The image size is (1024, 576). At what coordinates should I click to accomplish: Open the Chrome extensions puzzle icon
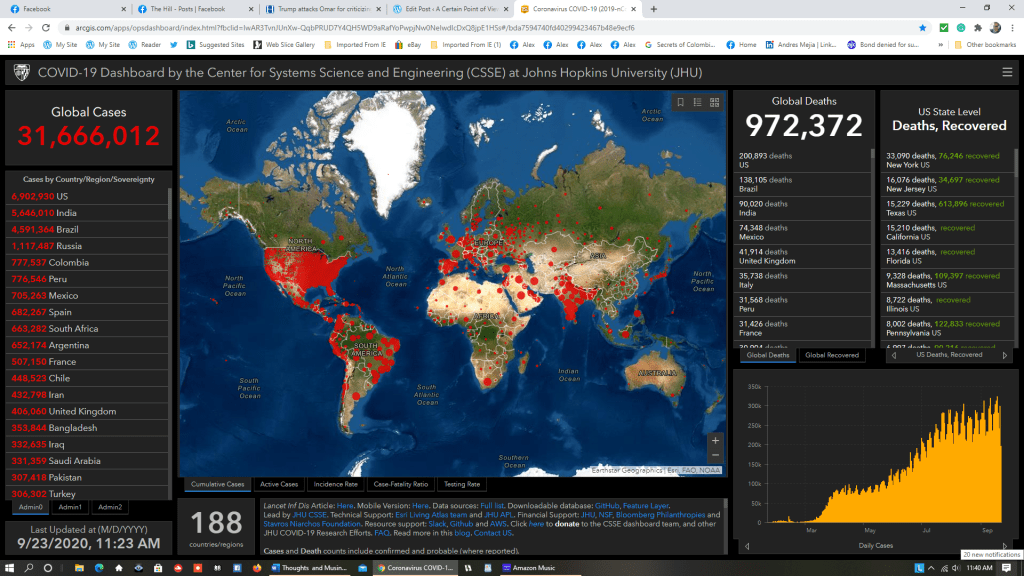pos(978,28)
